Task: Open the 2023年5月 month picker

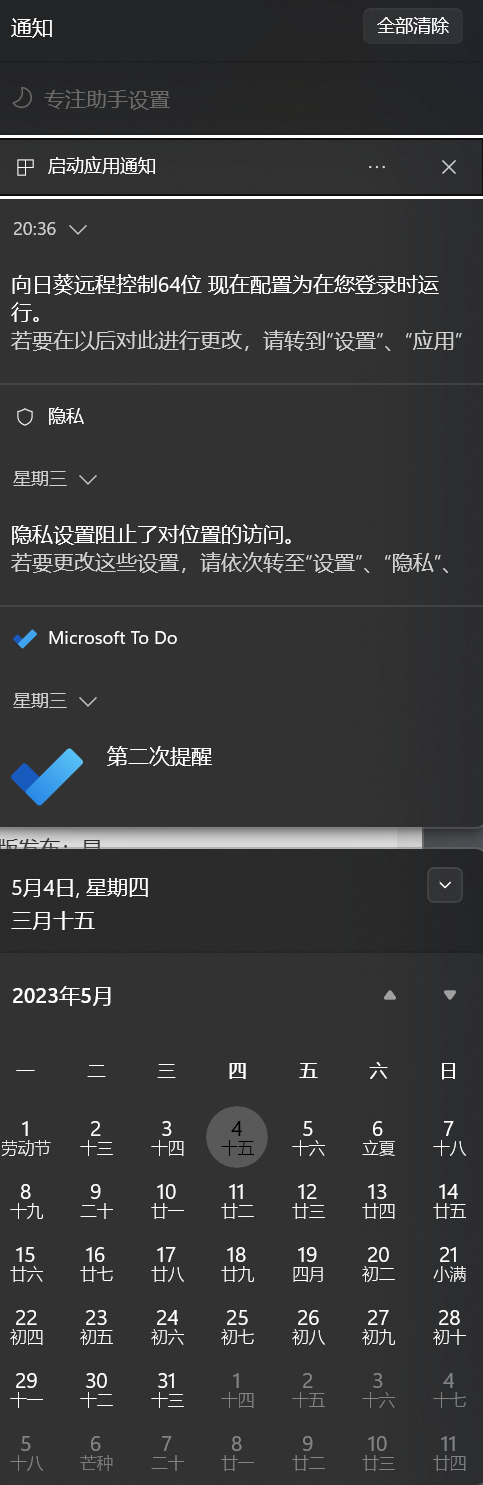Action: click(x=62, y=995)
